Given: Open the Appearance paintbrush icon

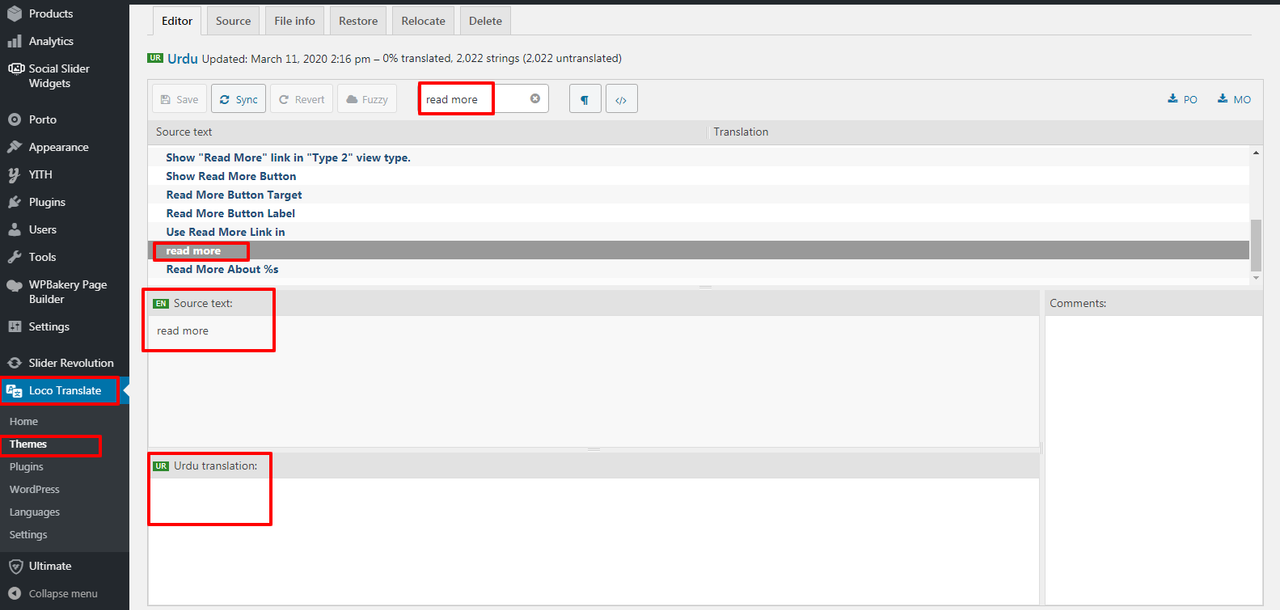Looking at the screenshot, I should [15, 147].
